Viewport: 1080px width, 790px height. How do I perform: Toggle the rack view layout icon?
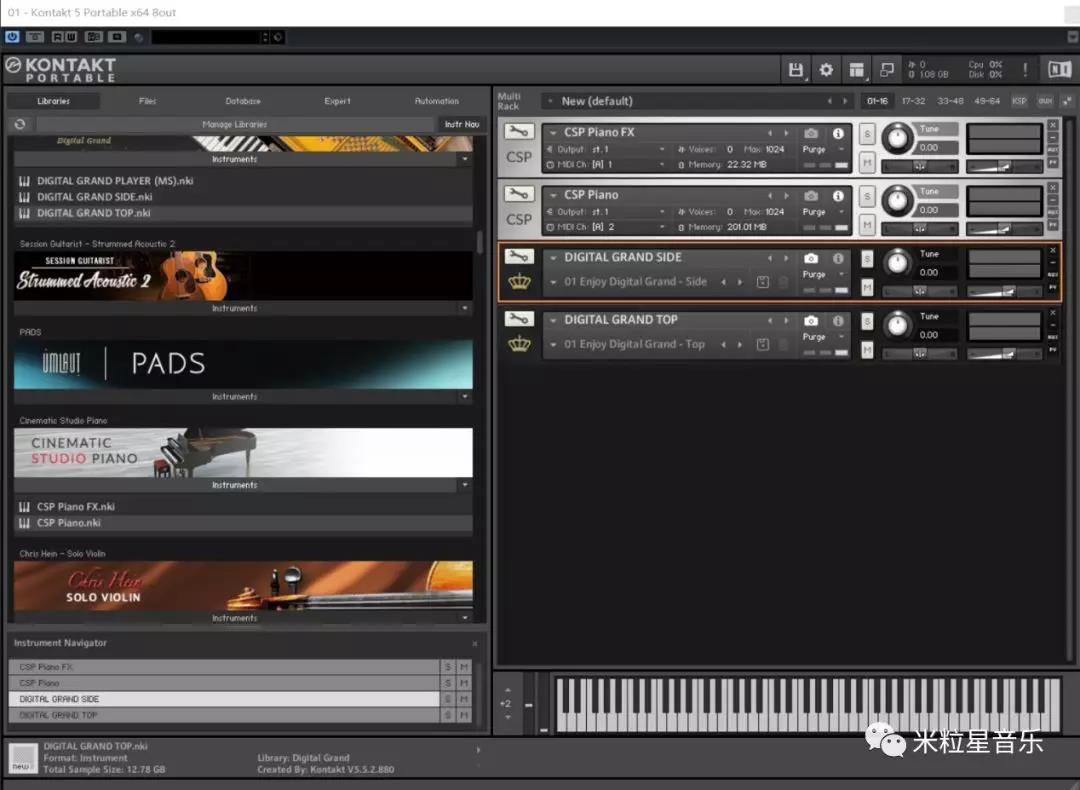856,69
